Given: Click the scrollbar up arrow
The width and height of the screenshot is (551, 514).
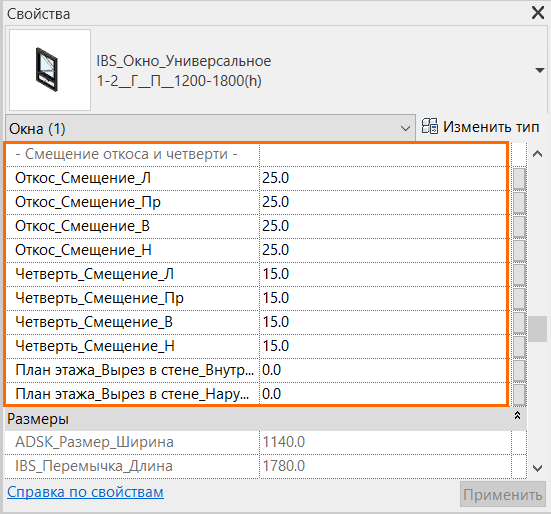Looking at the screenshot, I should tap(537, 154).
